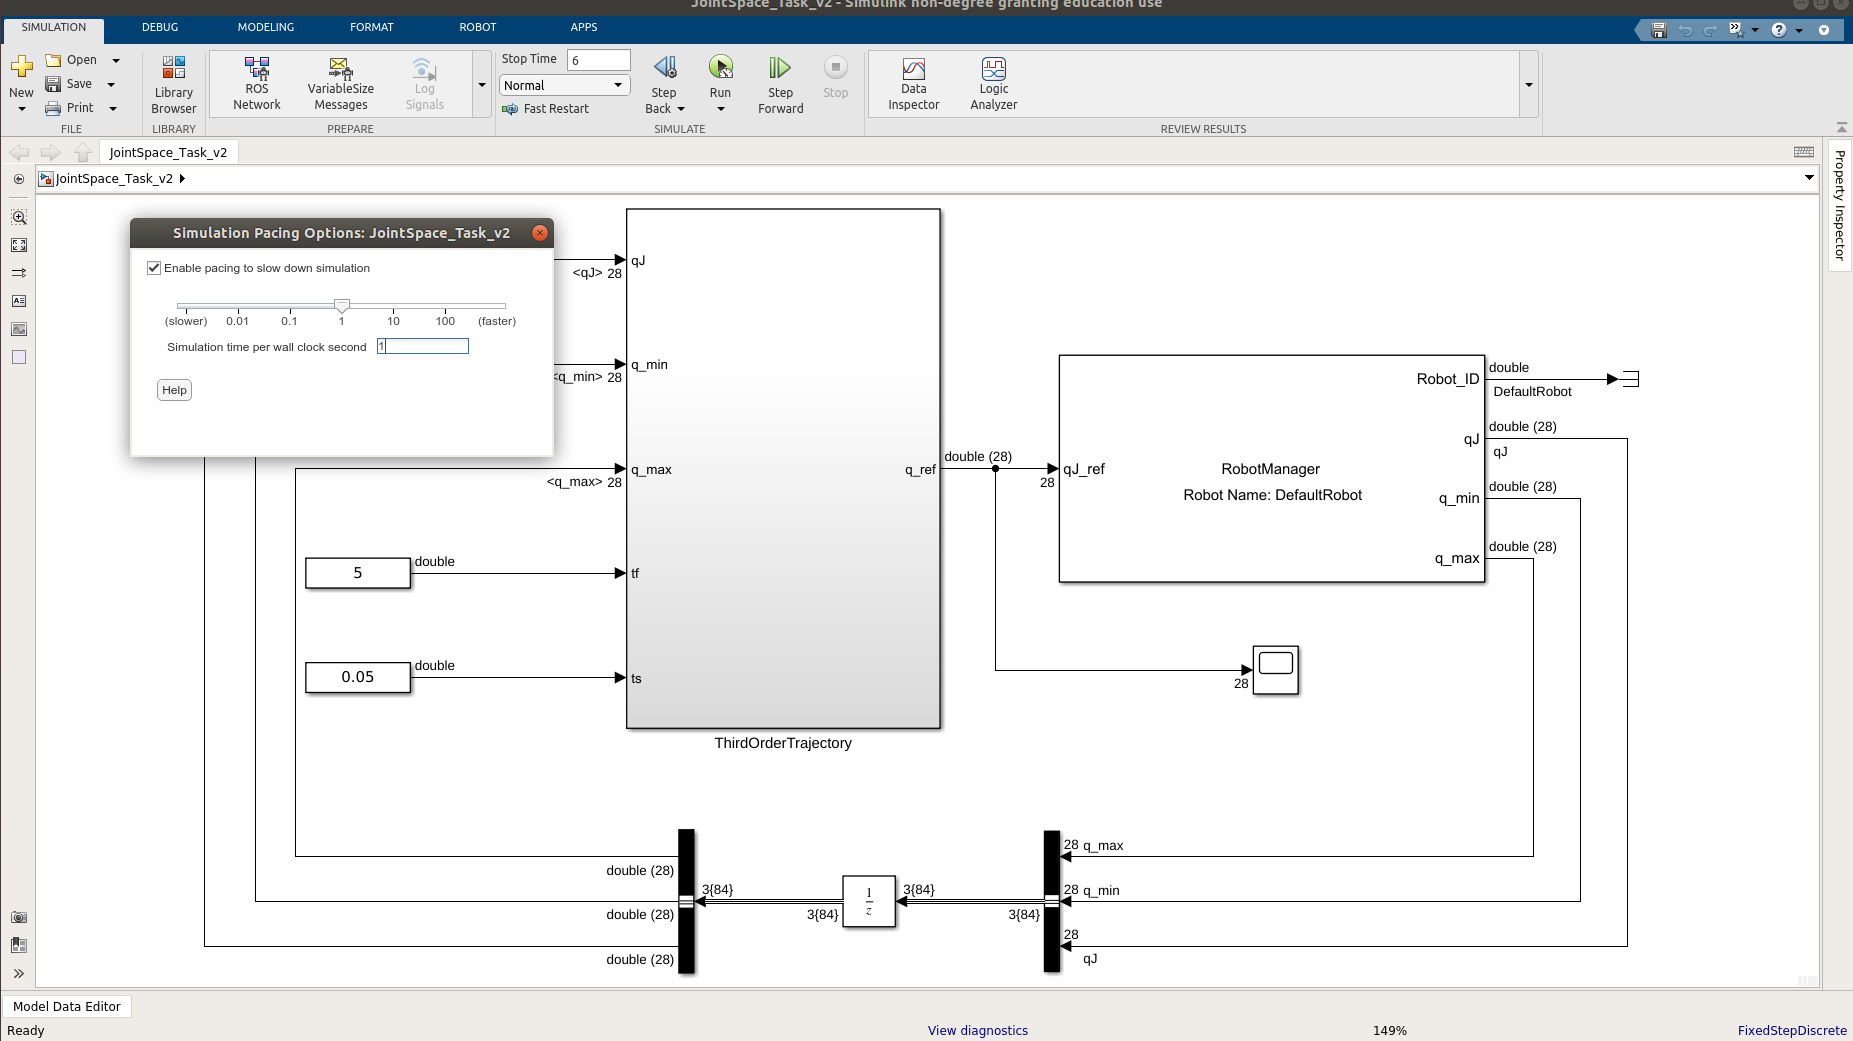Viewport: 1853px width, 1041px height.
Task: Expand the Review Results gallery arrow
Action: pyautogui.click(x=1529, y=85)
